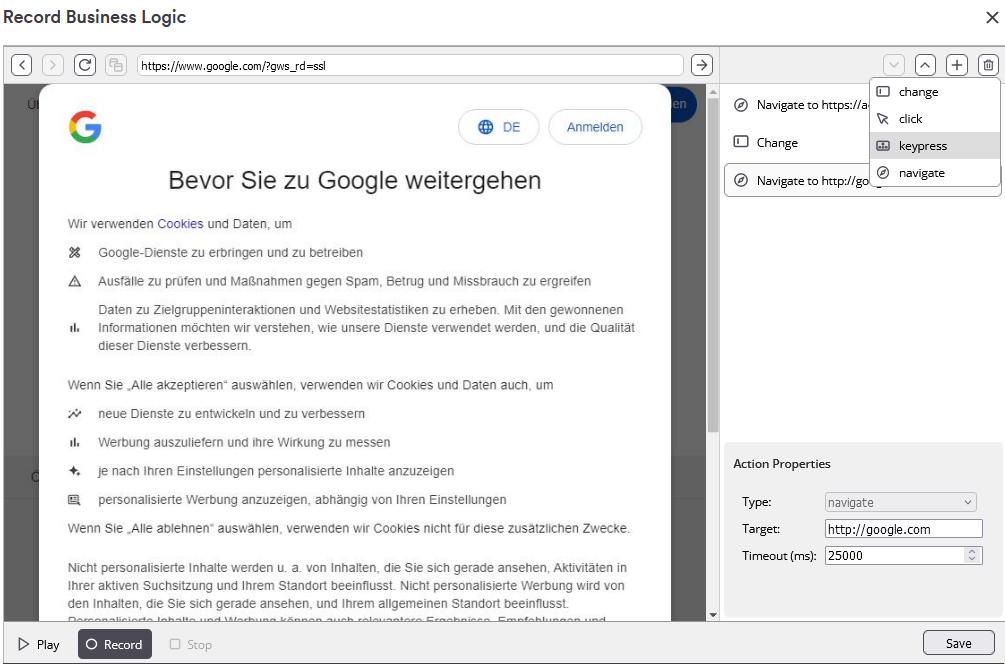The width and height of the screenshot is (1005, 664).
Task: Click the scrollbar down arrow in browser pane
Action: [x=713, y=615]
